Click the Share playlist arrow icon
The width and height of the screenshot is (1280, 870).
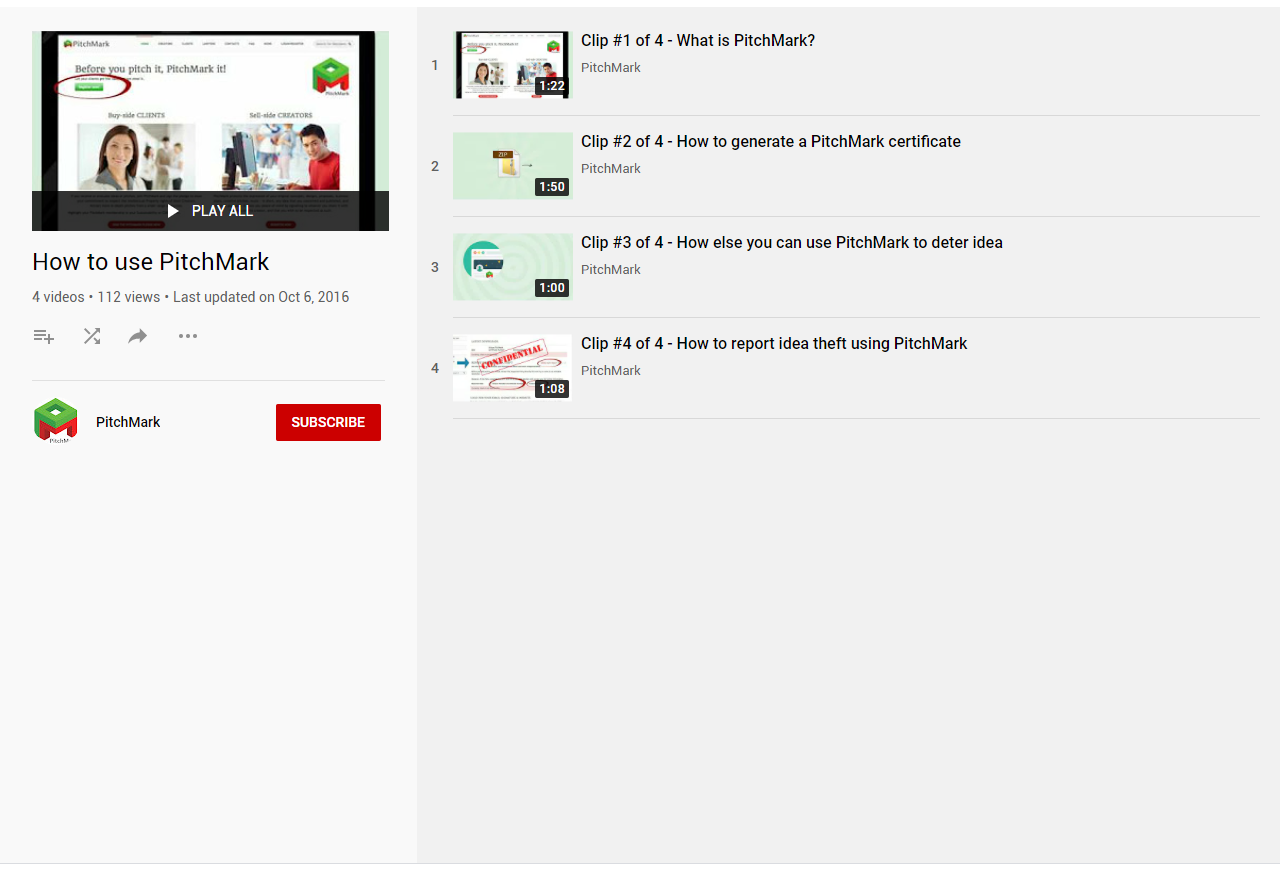[x=138, y=336]
